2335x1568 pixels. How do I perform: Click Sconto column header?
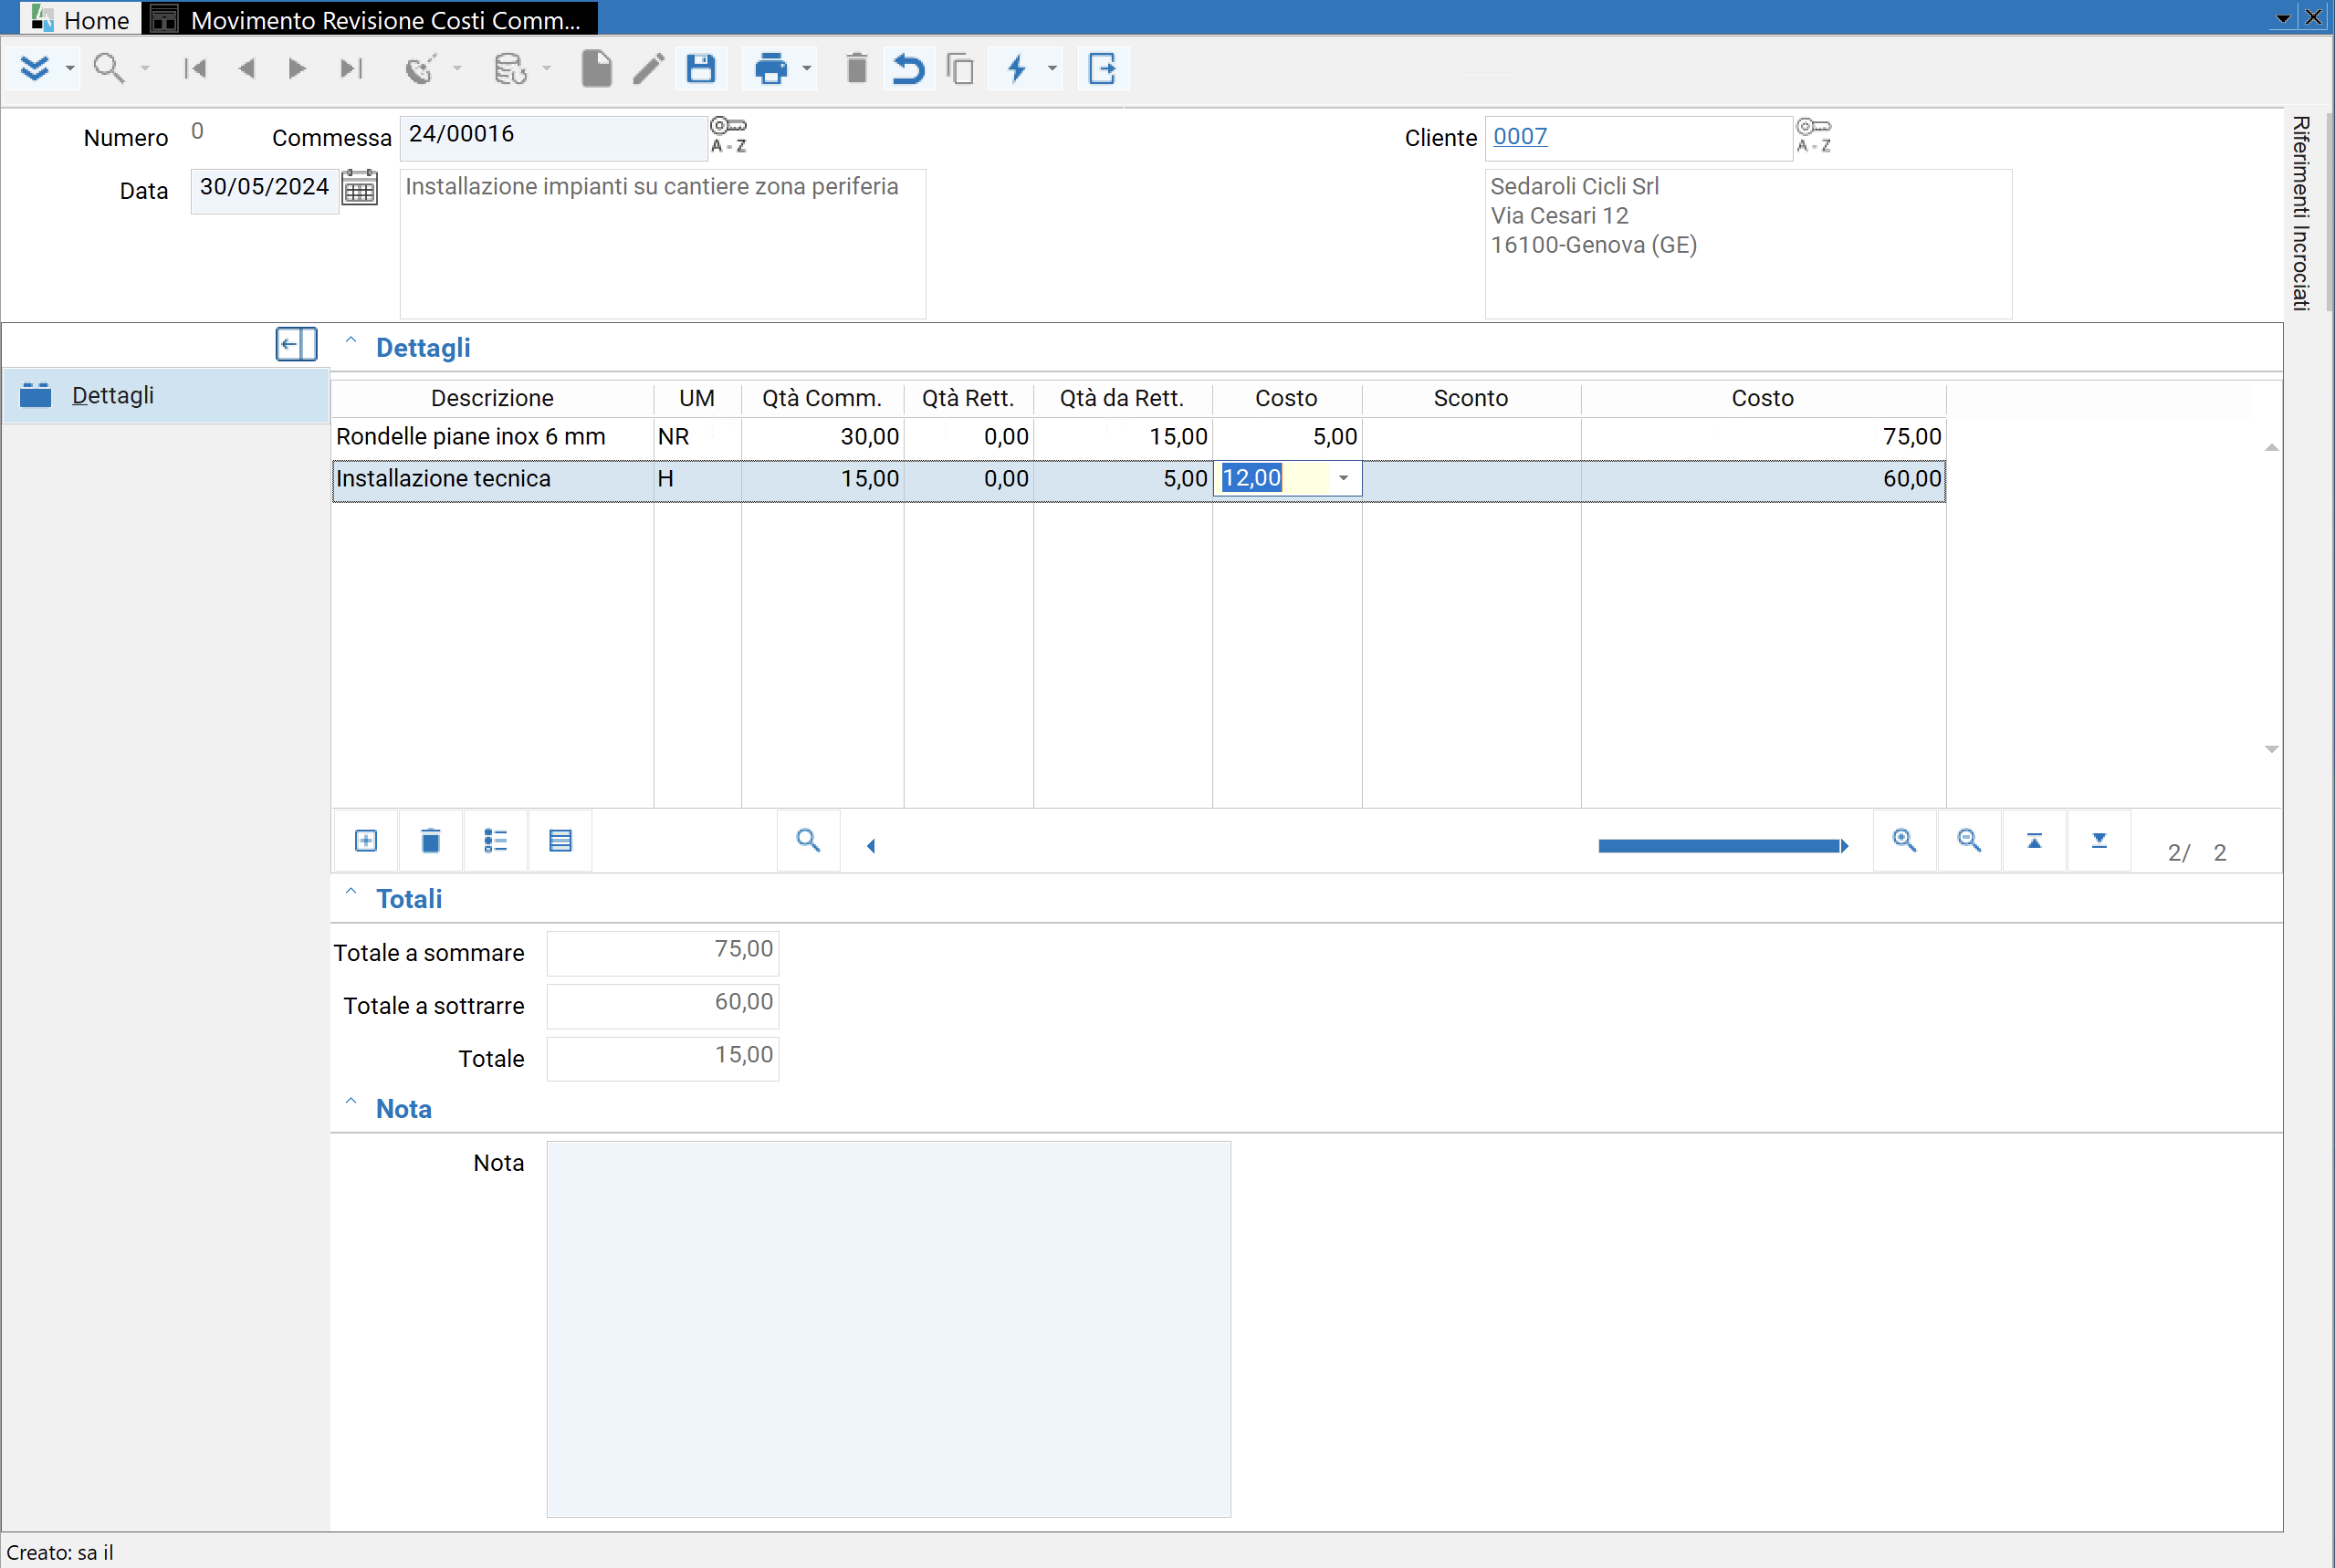tap(1471, 398)
